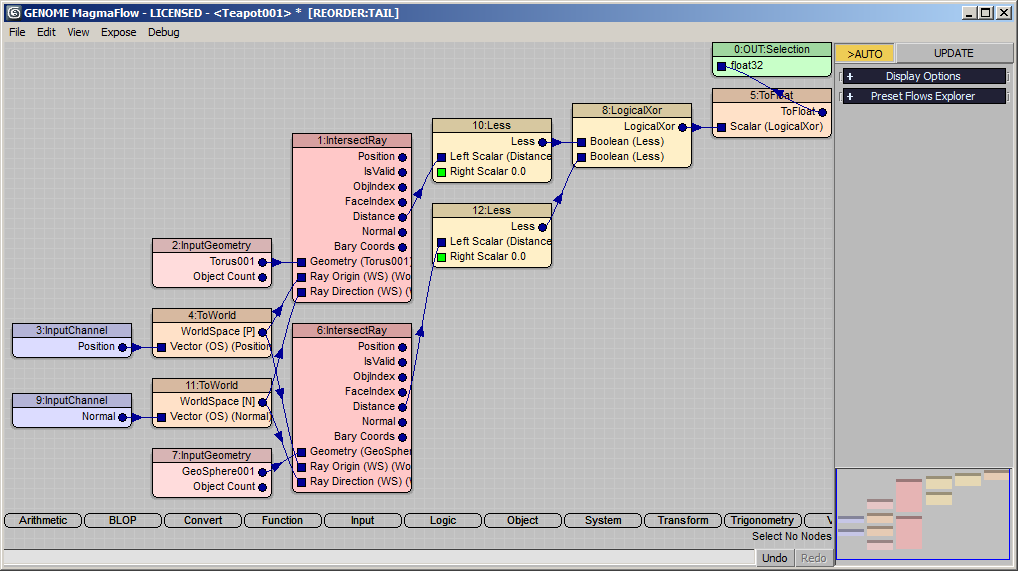Click the Object Count socket on 2:InputGeometry

[x=262, y=277]
